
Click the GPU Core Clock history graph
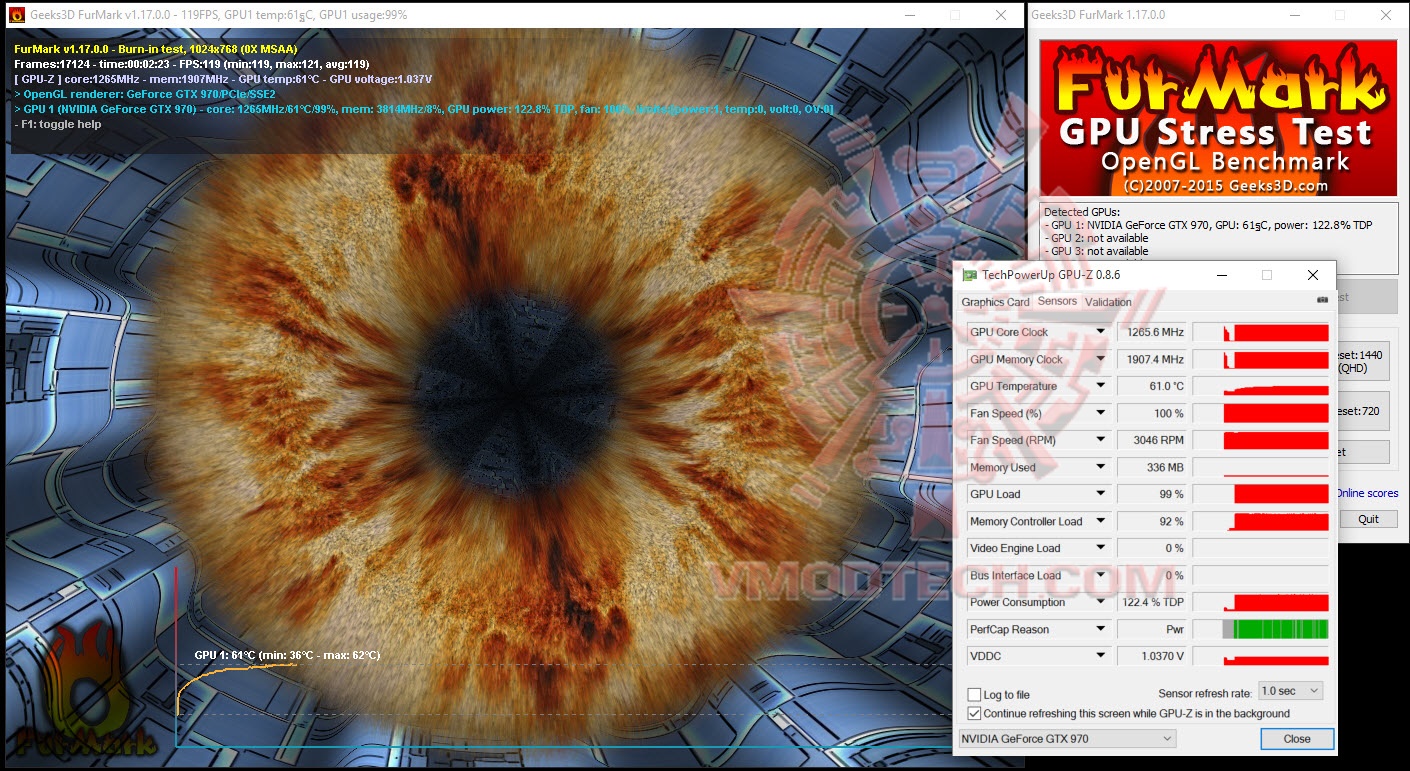tap(1261, 332)
